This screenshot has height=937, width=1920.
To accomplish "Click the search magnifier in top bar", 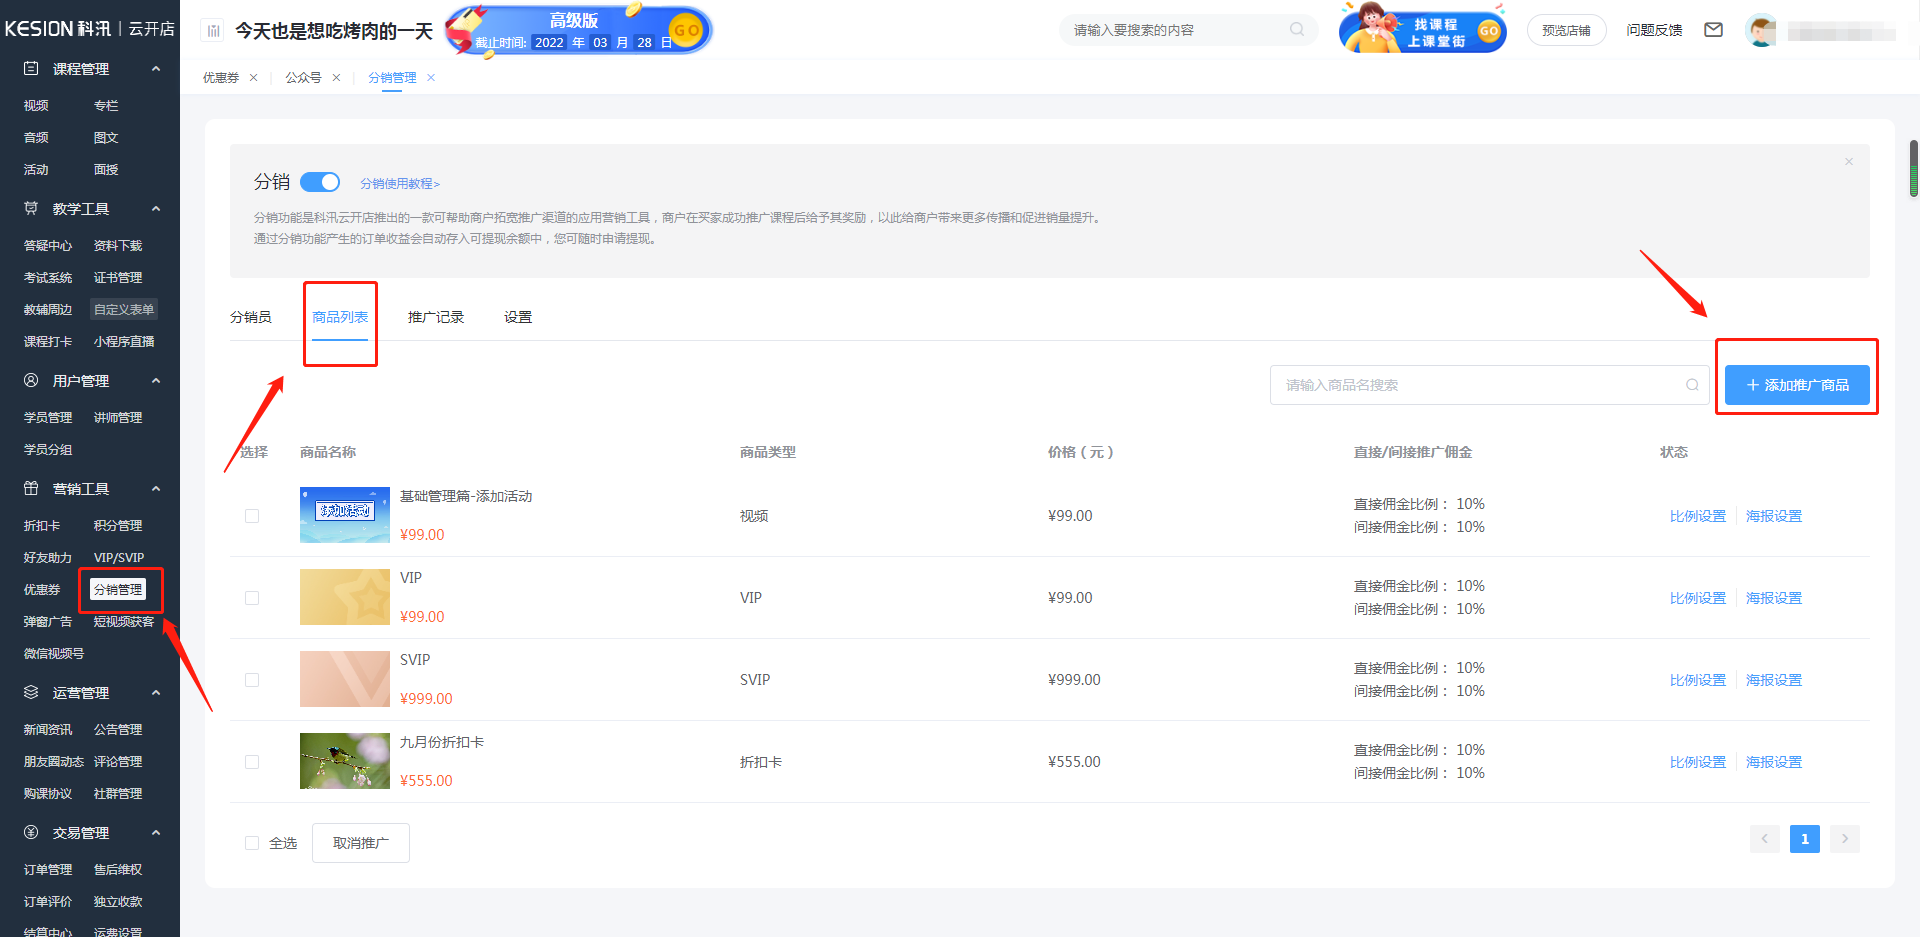I will coord(1297,30).
